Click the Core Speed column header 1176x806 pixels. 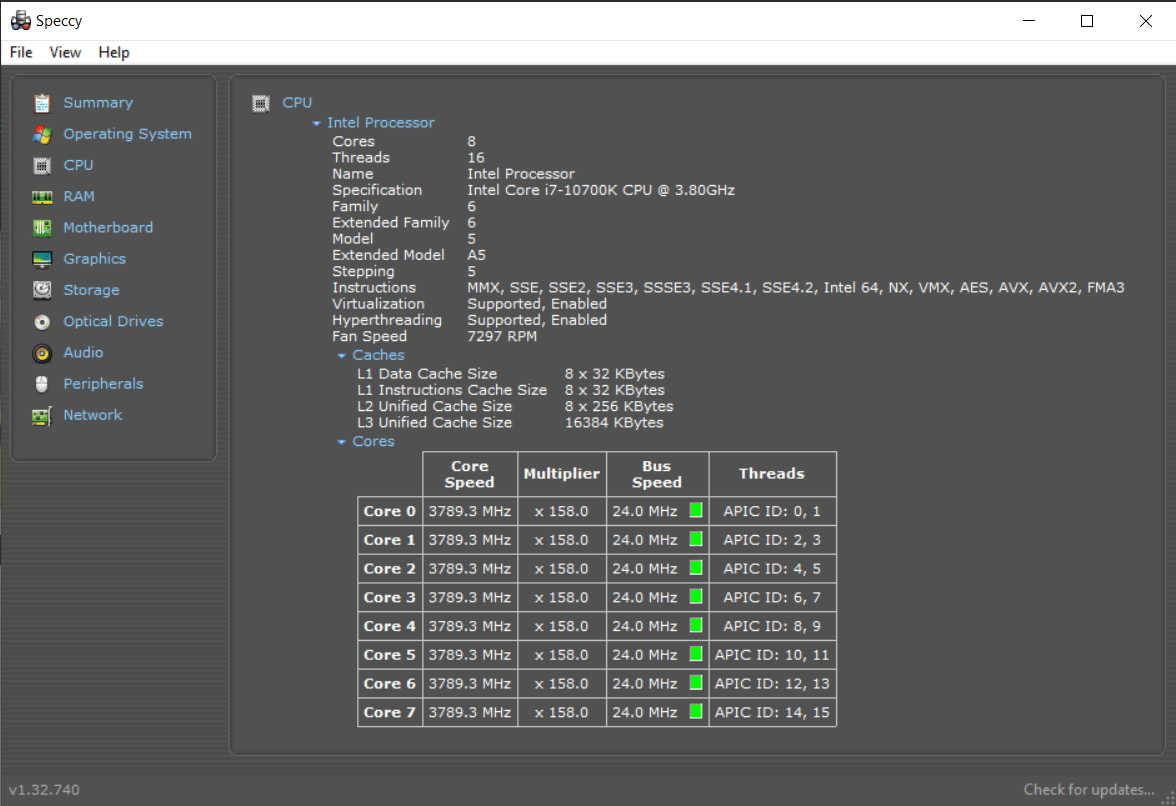pos(470,474)
